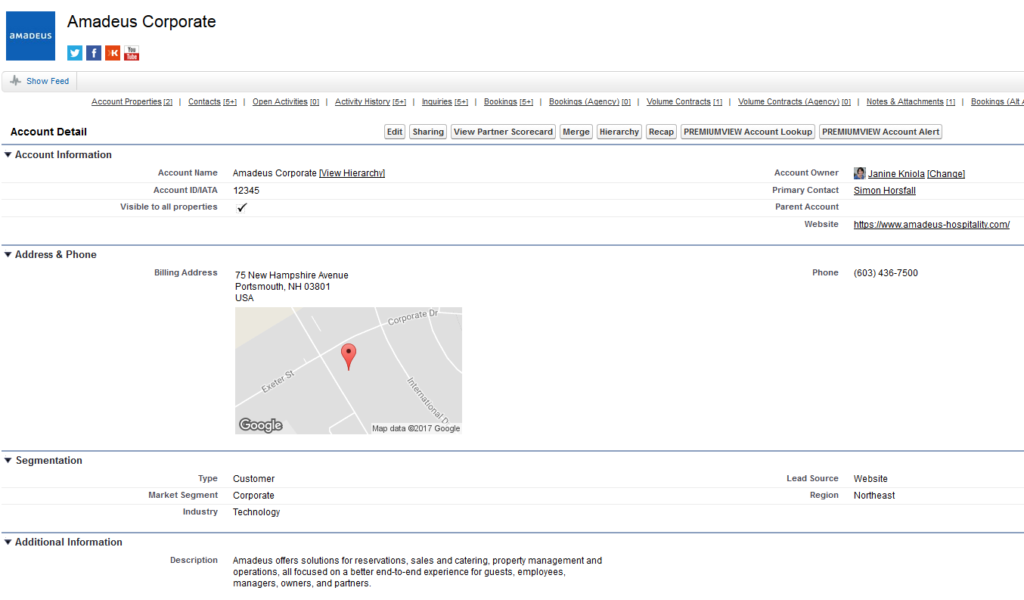
Task: Click the red map pin marker
Action: click(349, 356)
